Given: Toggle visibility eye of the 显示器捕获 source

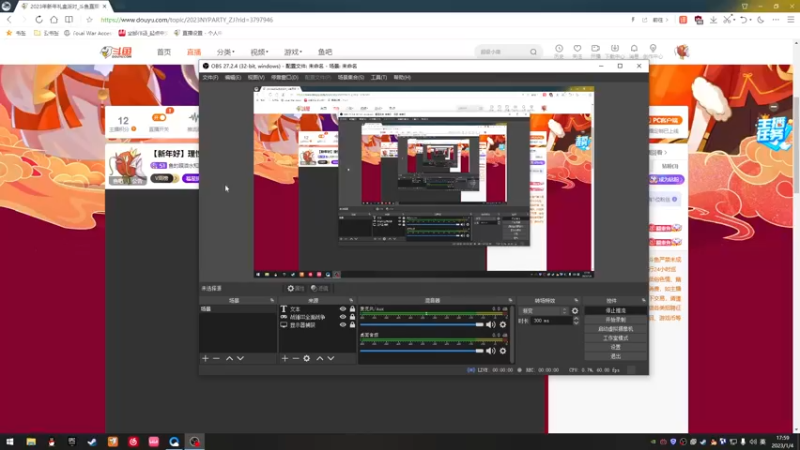Looking at the screenshot, I should 343,324.
